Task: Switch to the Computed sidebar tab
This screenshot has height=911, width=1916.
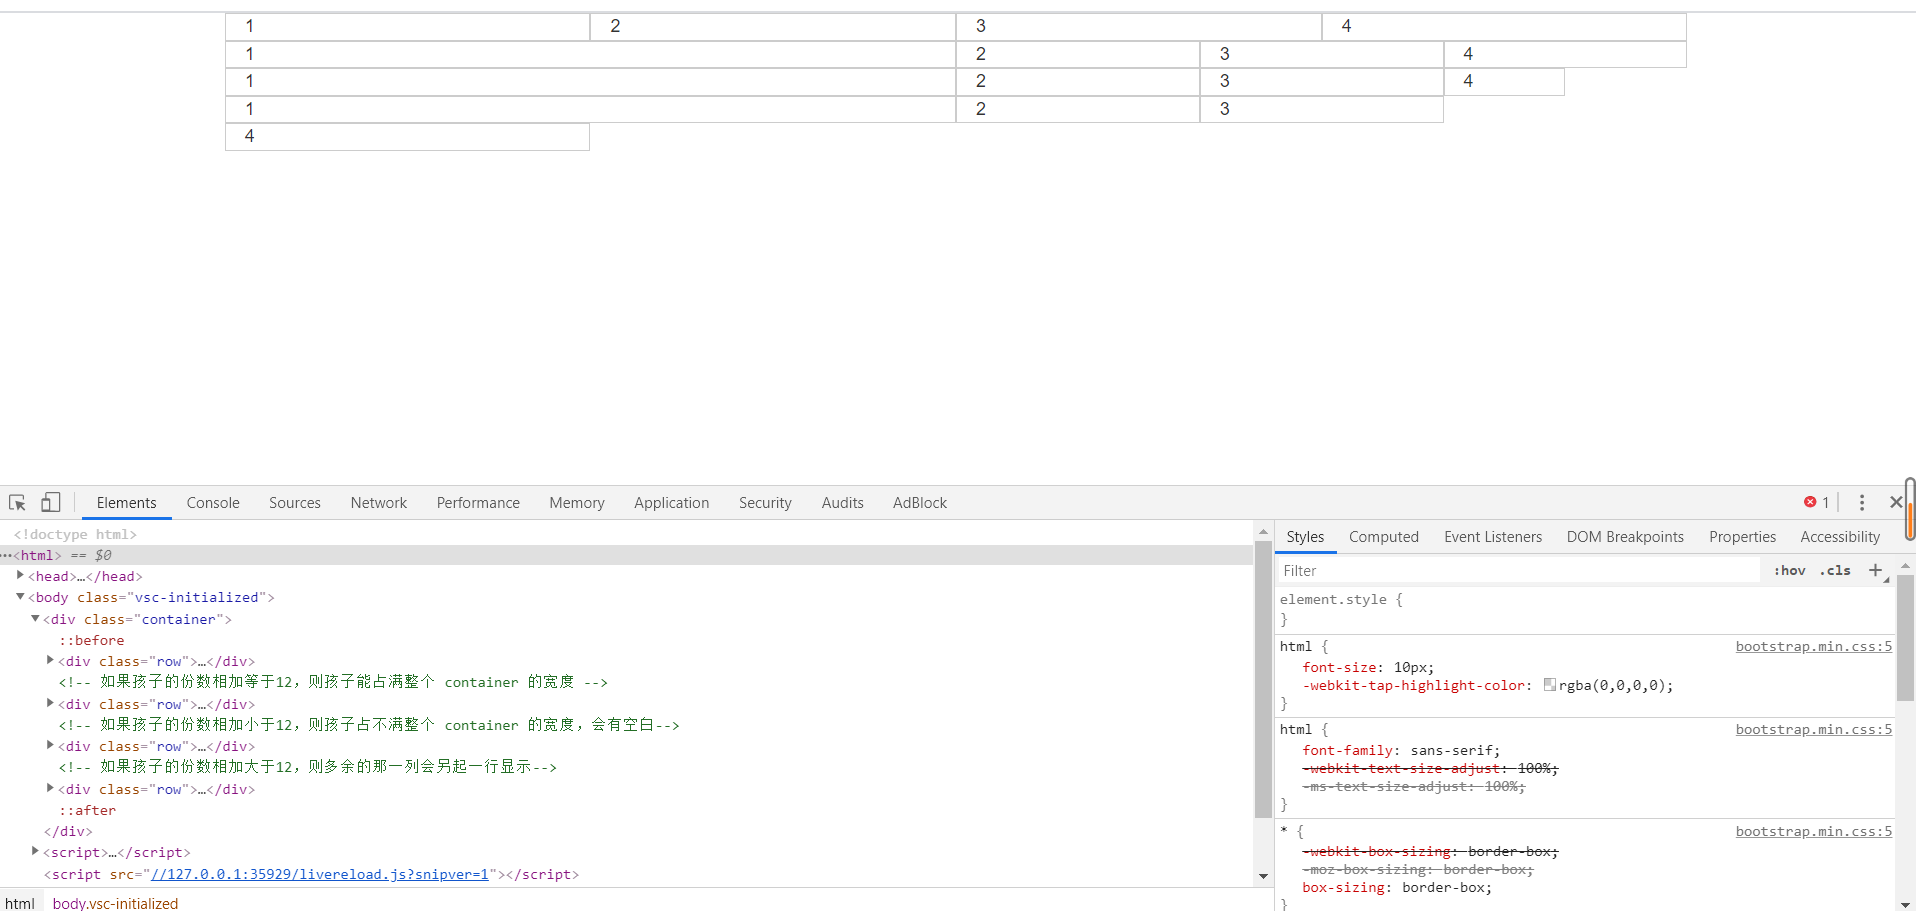Action: tap(1383, 537)
